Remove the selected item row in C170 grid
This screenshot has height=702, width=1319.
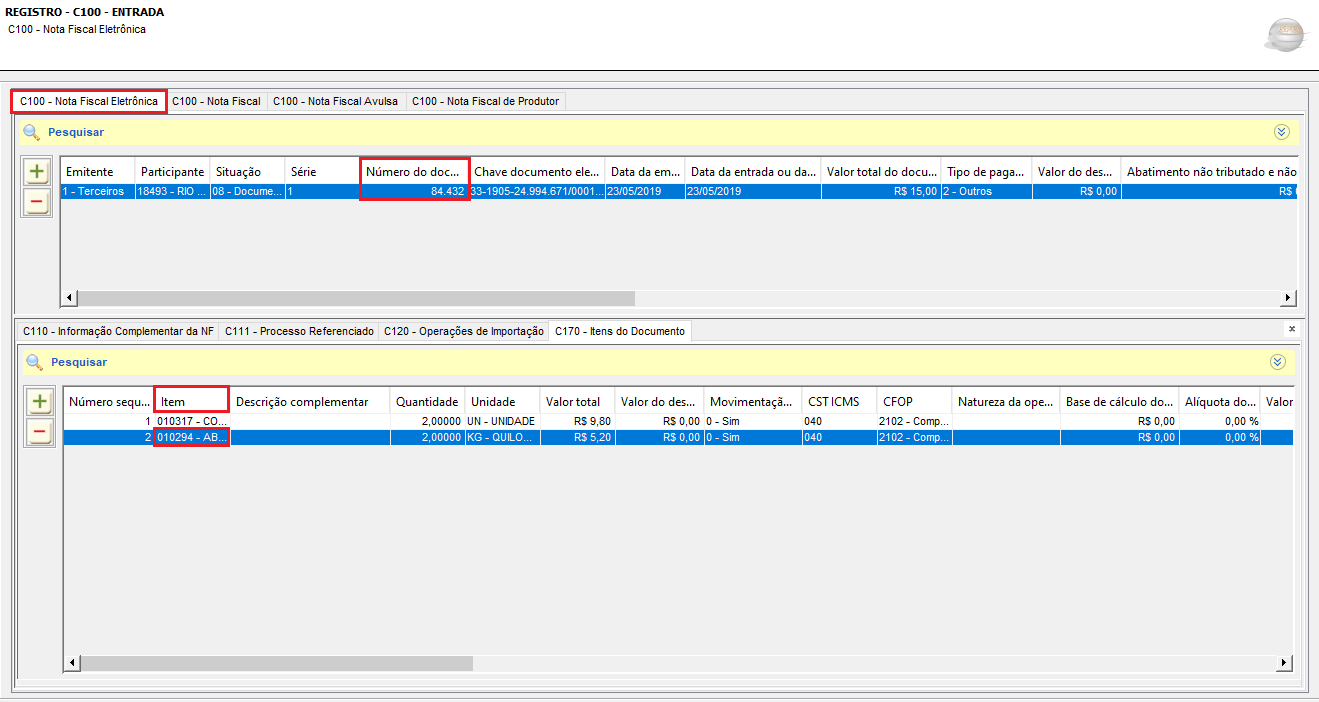(x=39, y=433)
